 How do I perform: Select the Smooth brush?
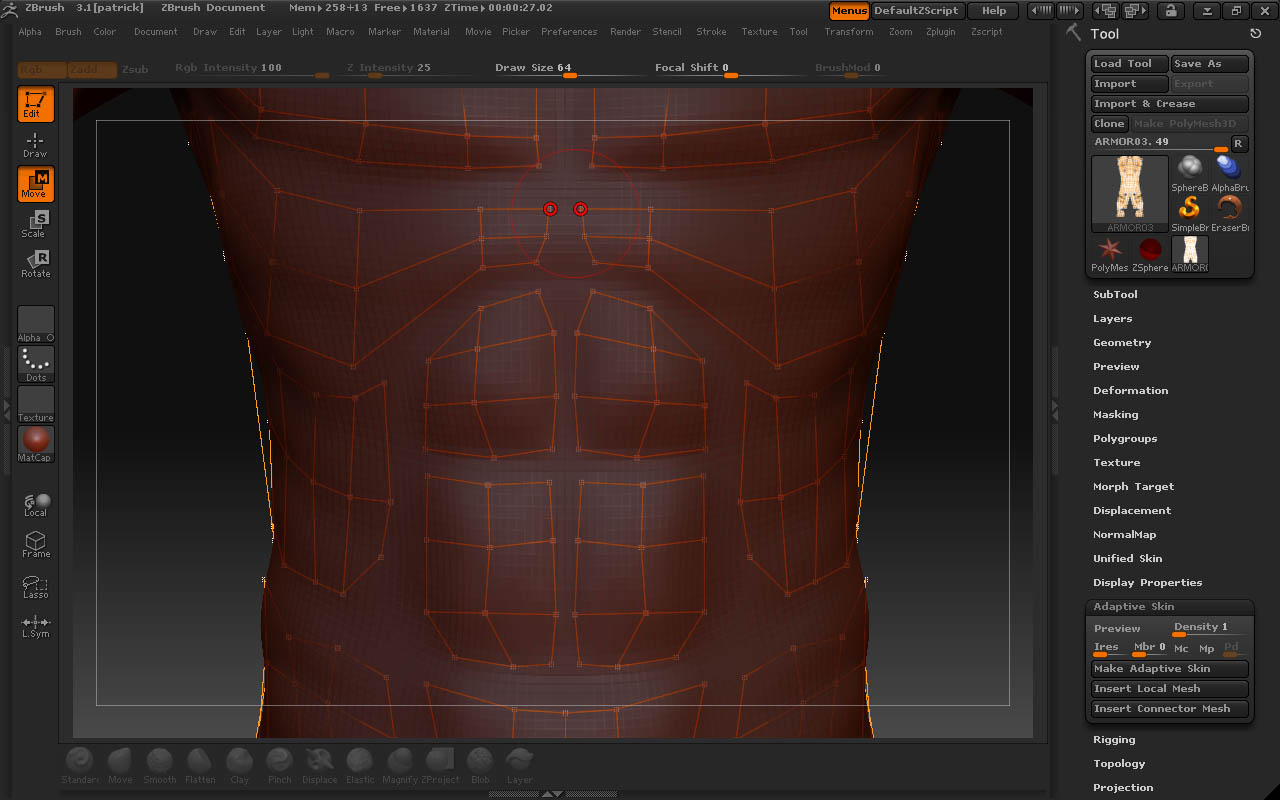[x=160, y=765]
